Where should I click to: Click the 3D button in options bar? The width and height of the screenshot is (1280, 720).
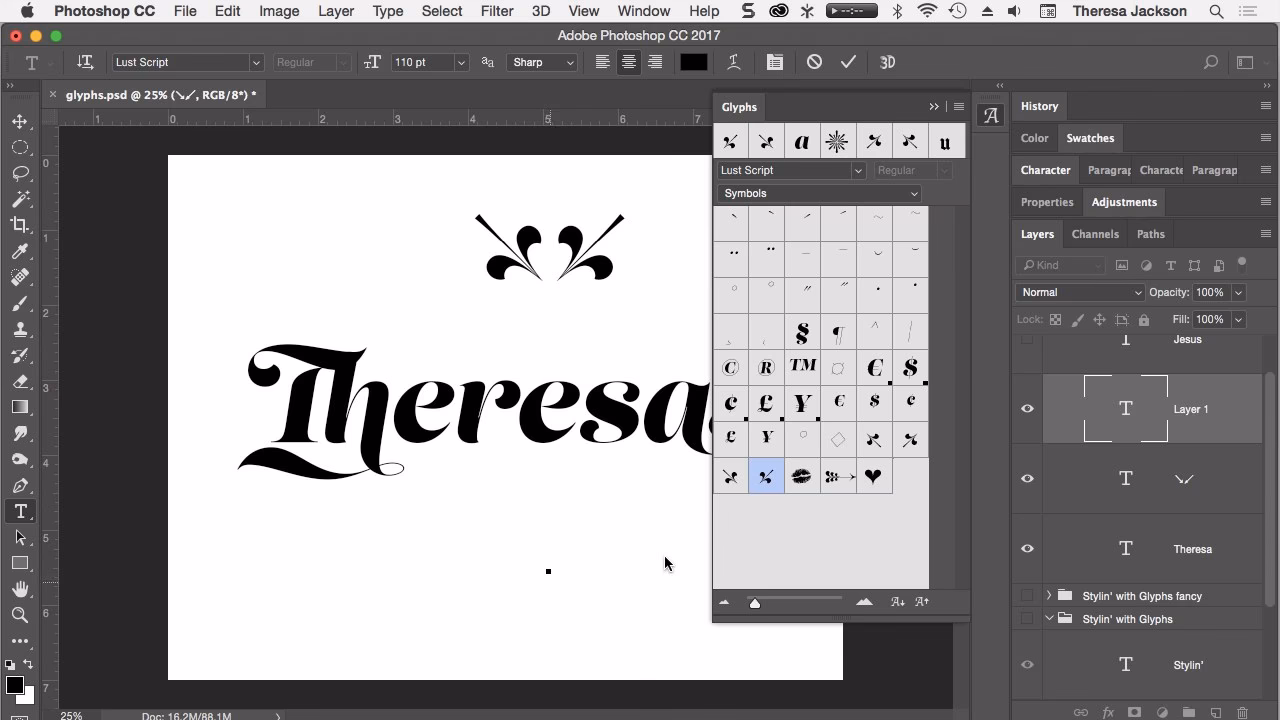tap(887, 62)
